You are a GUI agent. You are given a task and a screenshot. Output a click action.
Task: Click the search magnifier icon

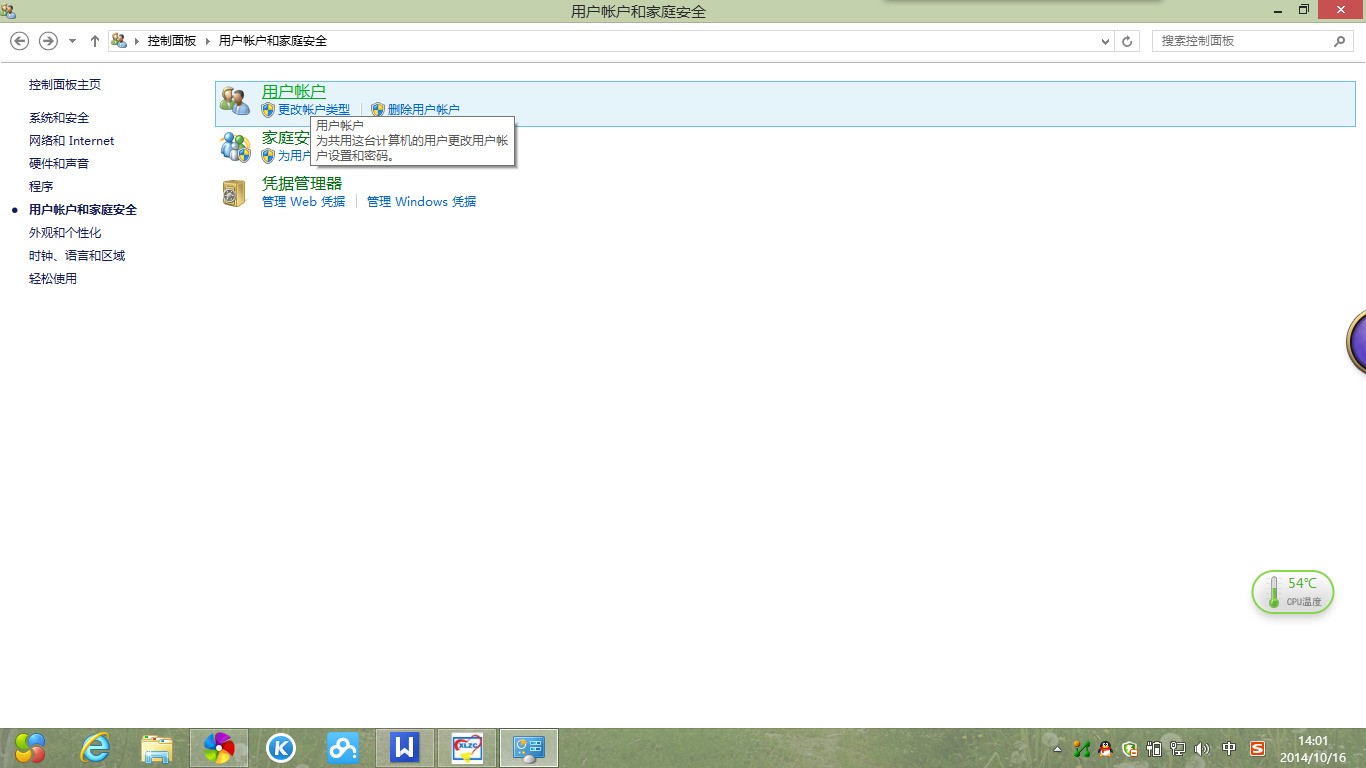1340,41
